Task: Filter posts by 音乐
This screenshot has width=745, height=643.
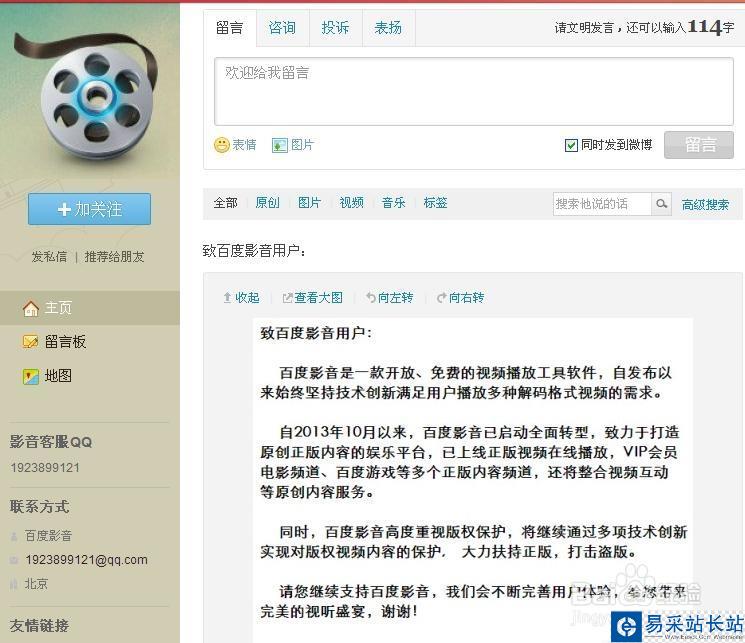Action: coord(393,203)
